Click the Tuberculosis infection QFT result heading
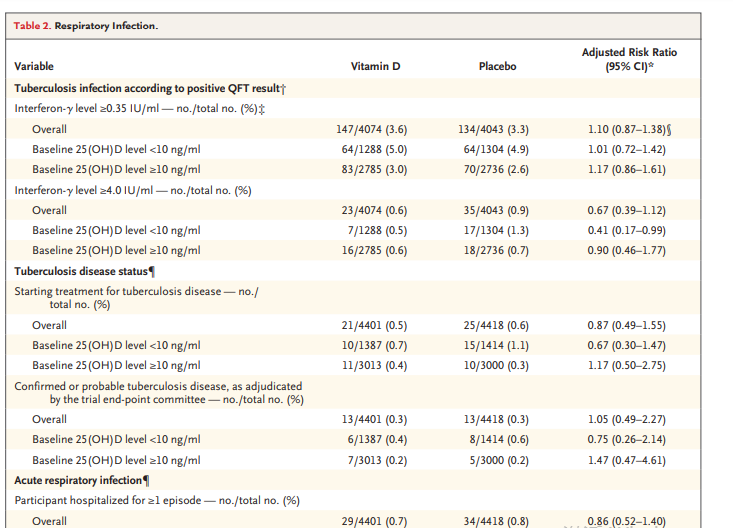The image size is (733, 528). pyautogui.click(x=147, y=88)
